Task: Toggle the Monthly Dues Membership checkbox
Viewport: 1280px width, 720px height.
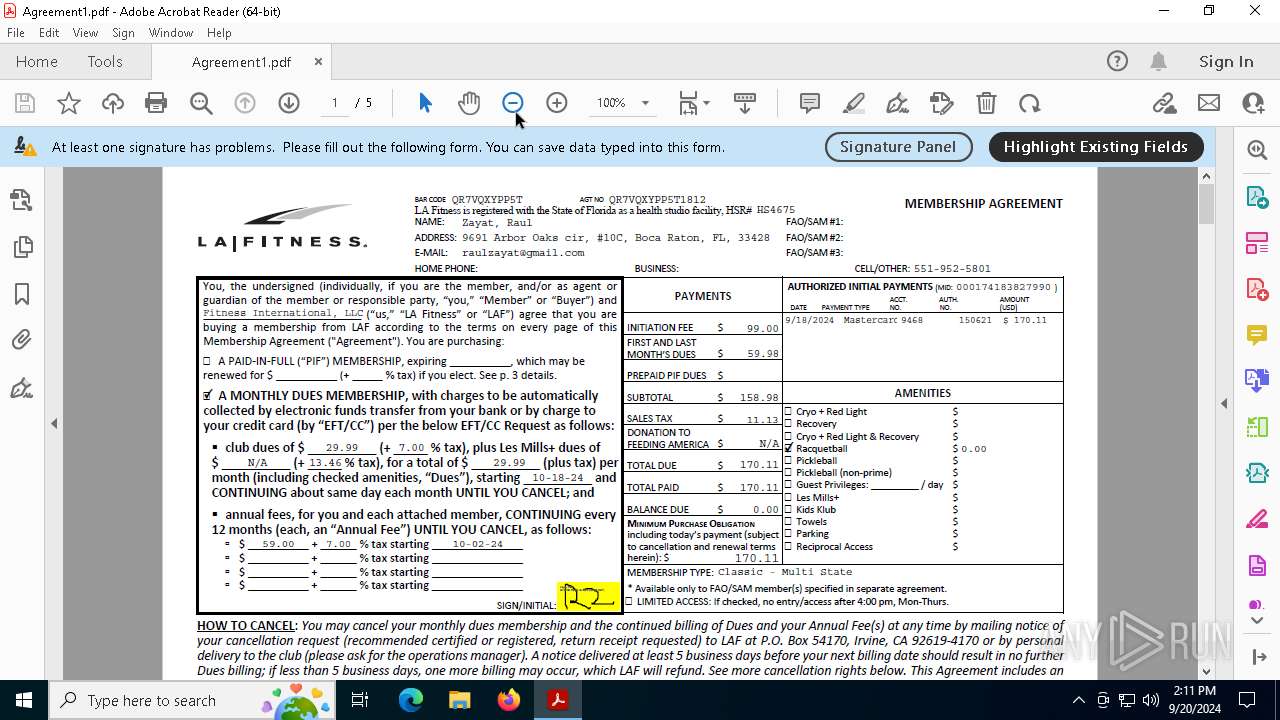Action: pyautogui.click(x=207, y=395)
